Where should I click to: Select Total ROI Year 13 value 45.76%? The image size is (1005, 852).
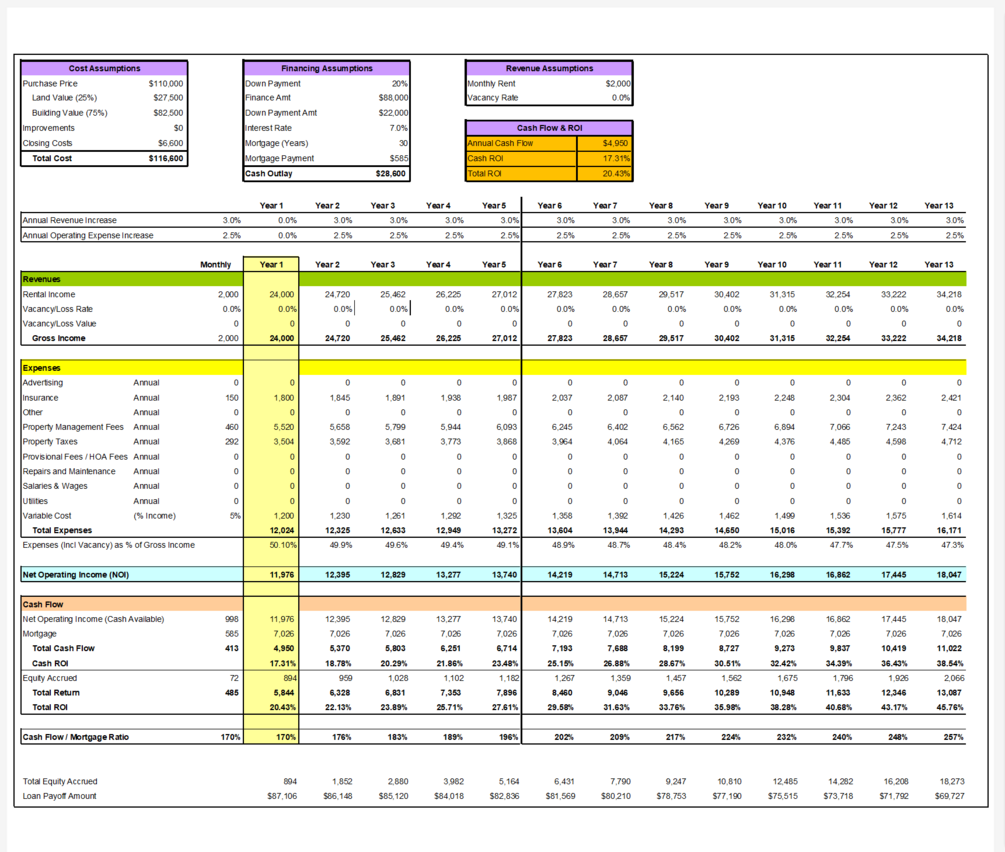tap(950, 707)
